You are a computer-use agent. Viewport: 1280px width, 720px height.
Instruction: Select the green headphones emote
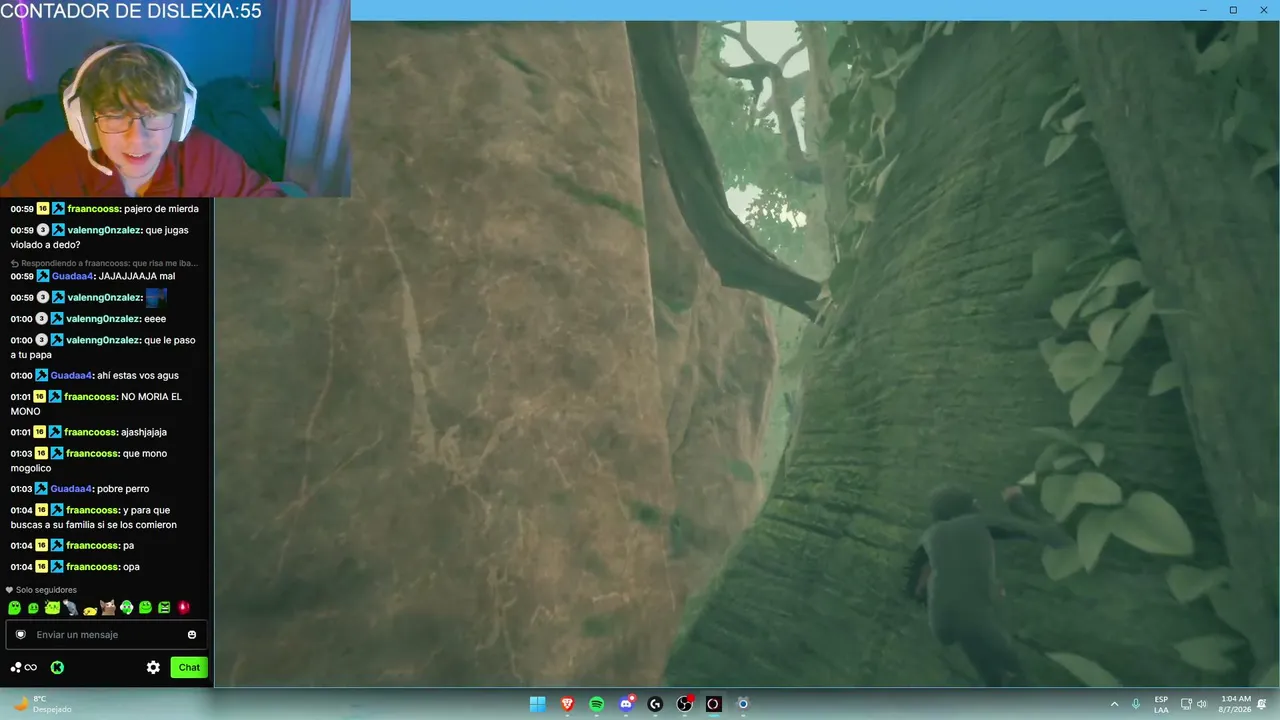[x=126, y=607]
